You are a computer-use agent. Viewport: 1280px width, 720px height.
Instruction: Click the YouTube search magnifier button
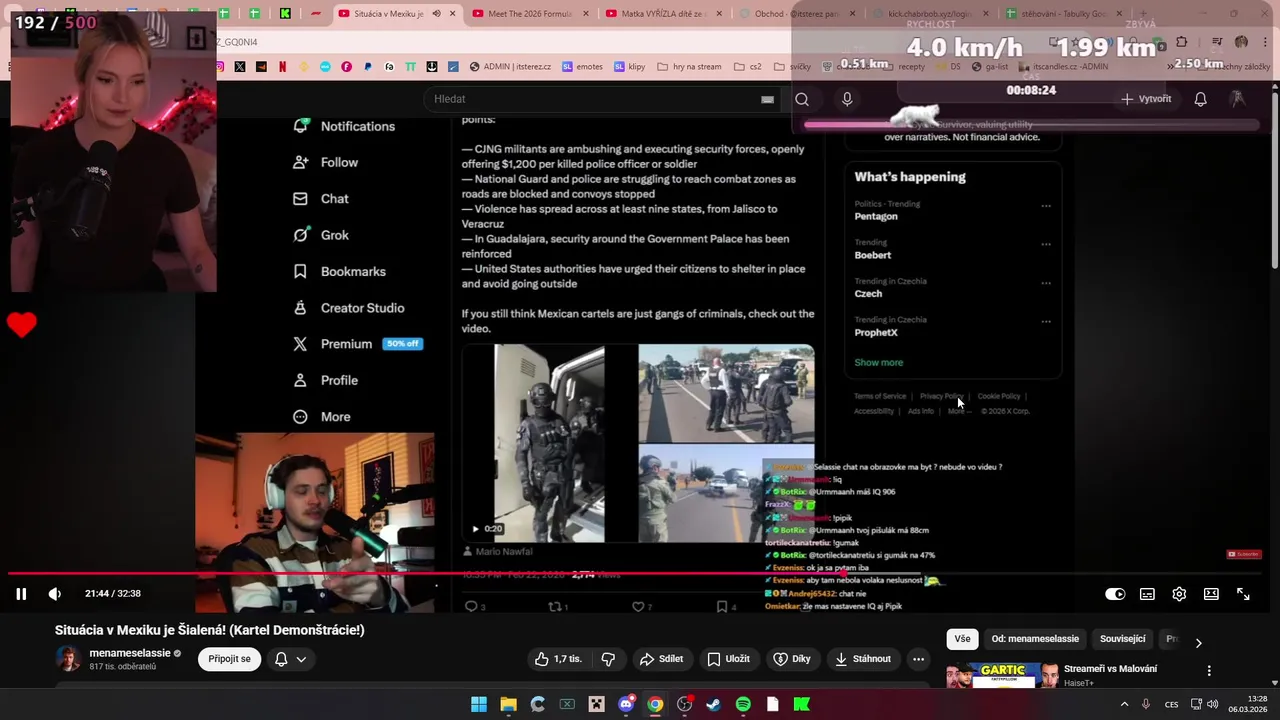point(802,99)
